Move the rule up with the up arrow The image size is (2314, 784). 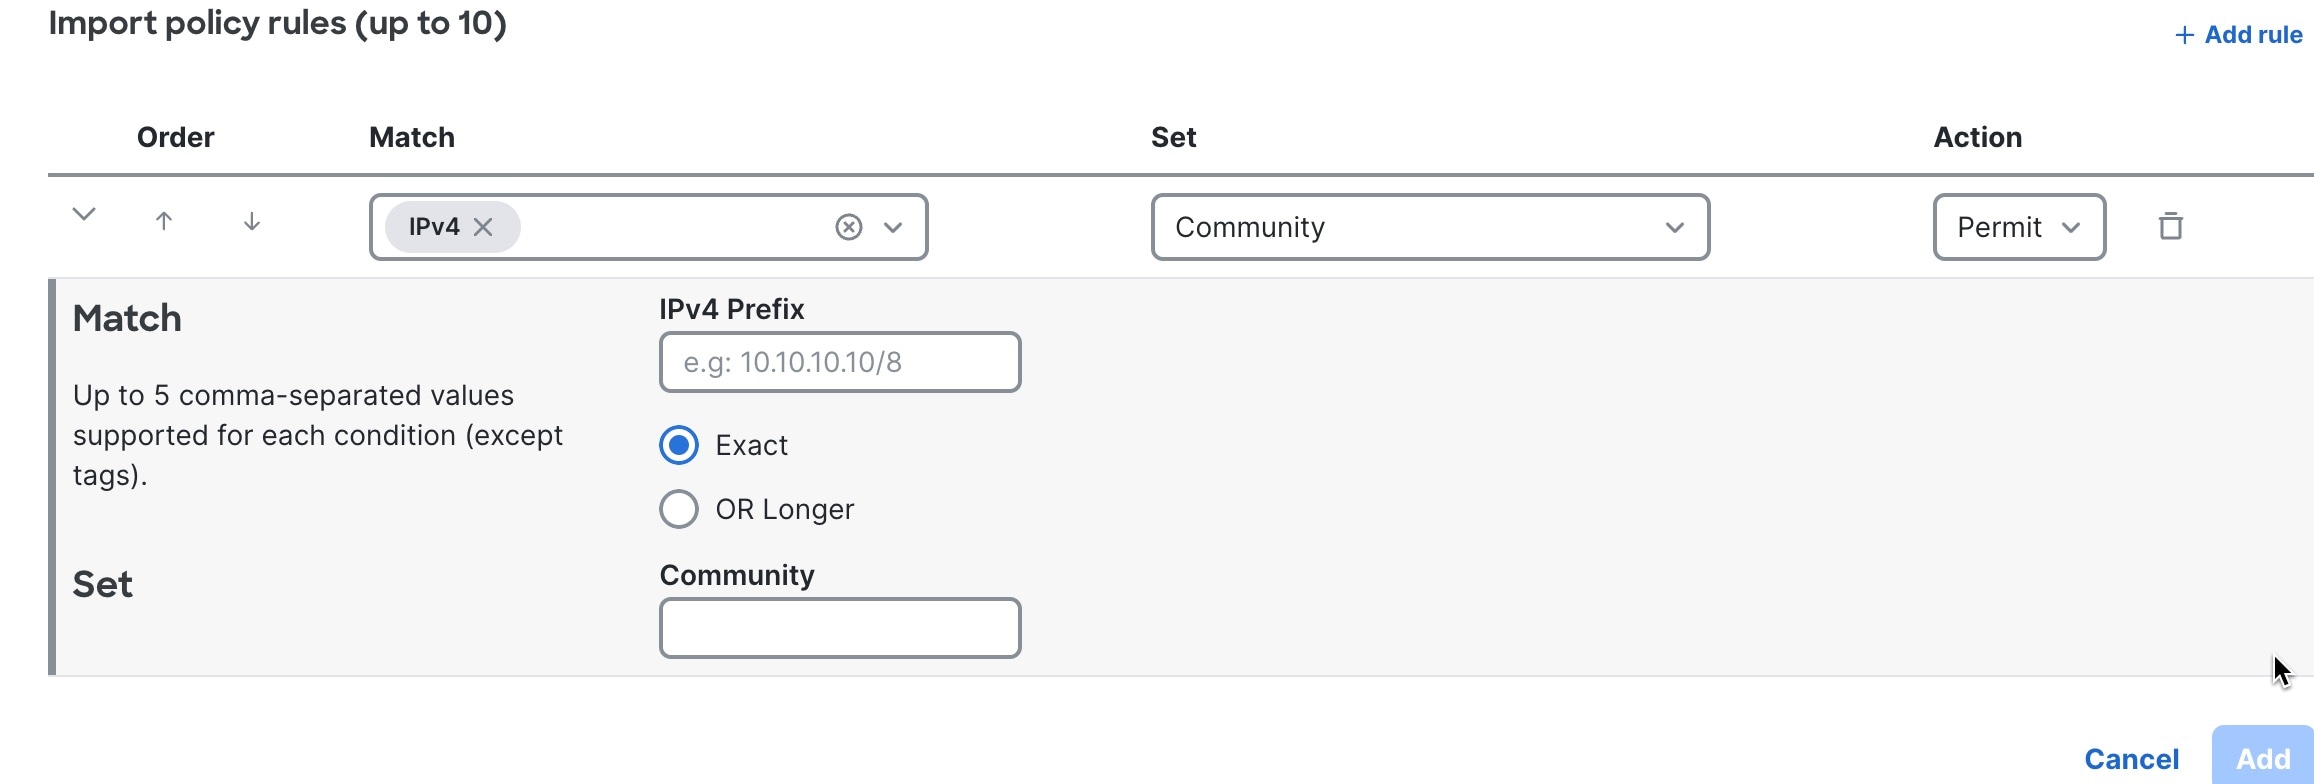pos(164,222)
